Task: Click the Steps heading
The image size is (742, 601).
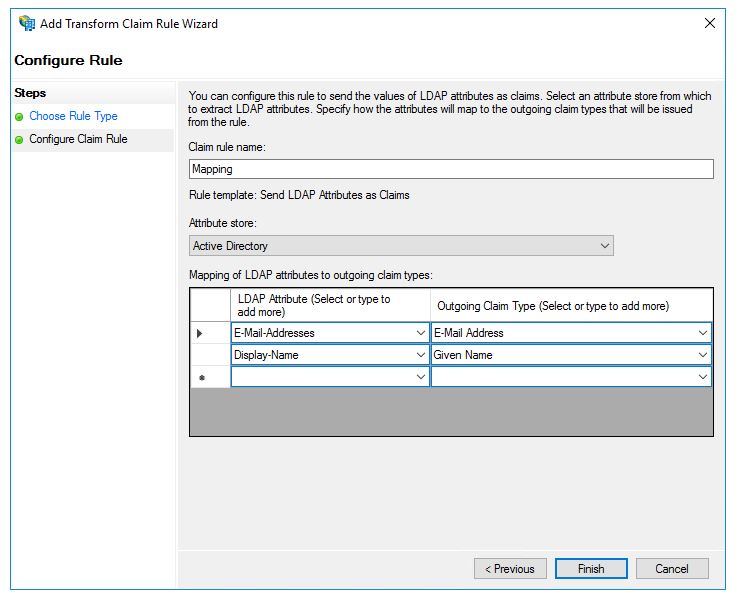Action: pyautogui.click(x=30, y=93)
